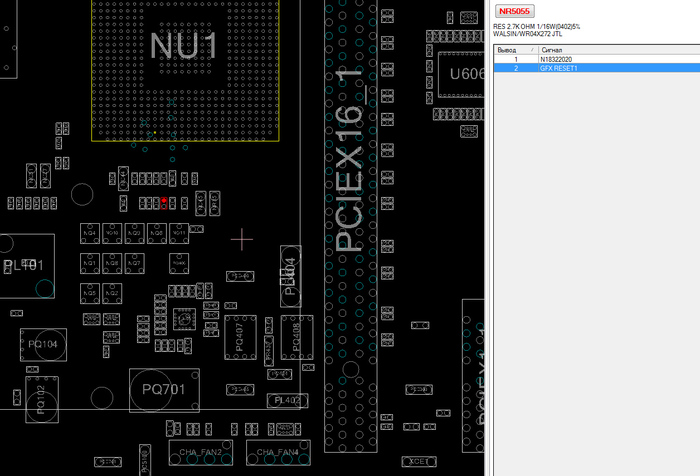Click the PL402 component
The width and height of the screenshot is (700, 476).
(x=286, y=401)
